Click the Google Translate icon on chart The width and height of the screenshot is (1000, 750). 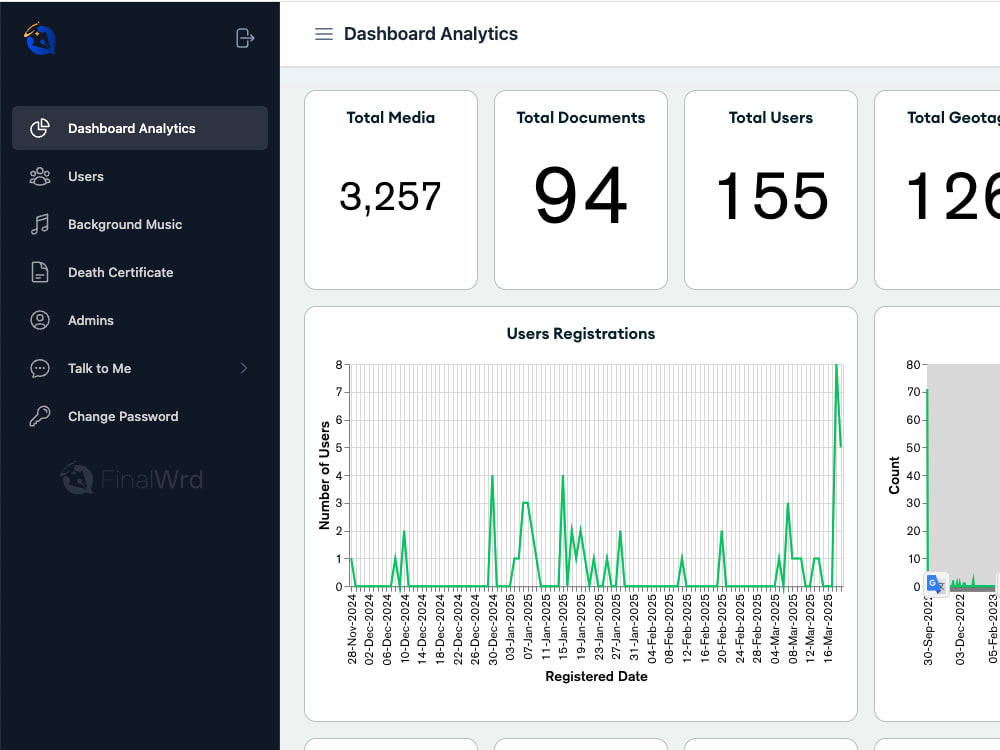pyautogui.click(x=936, y=584)
